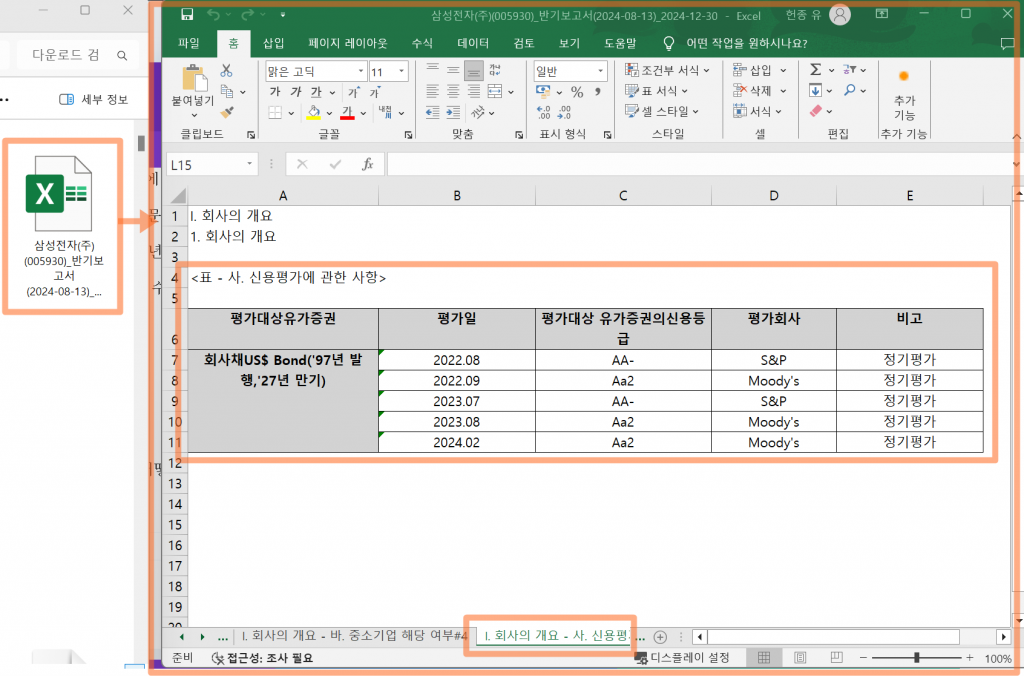Click the Wrap Text icon

(495, 70)
